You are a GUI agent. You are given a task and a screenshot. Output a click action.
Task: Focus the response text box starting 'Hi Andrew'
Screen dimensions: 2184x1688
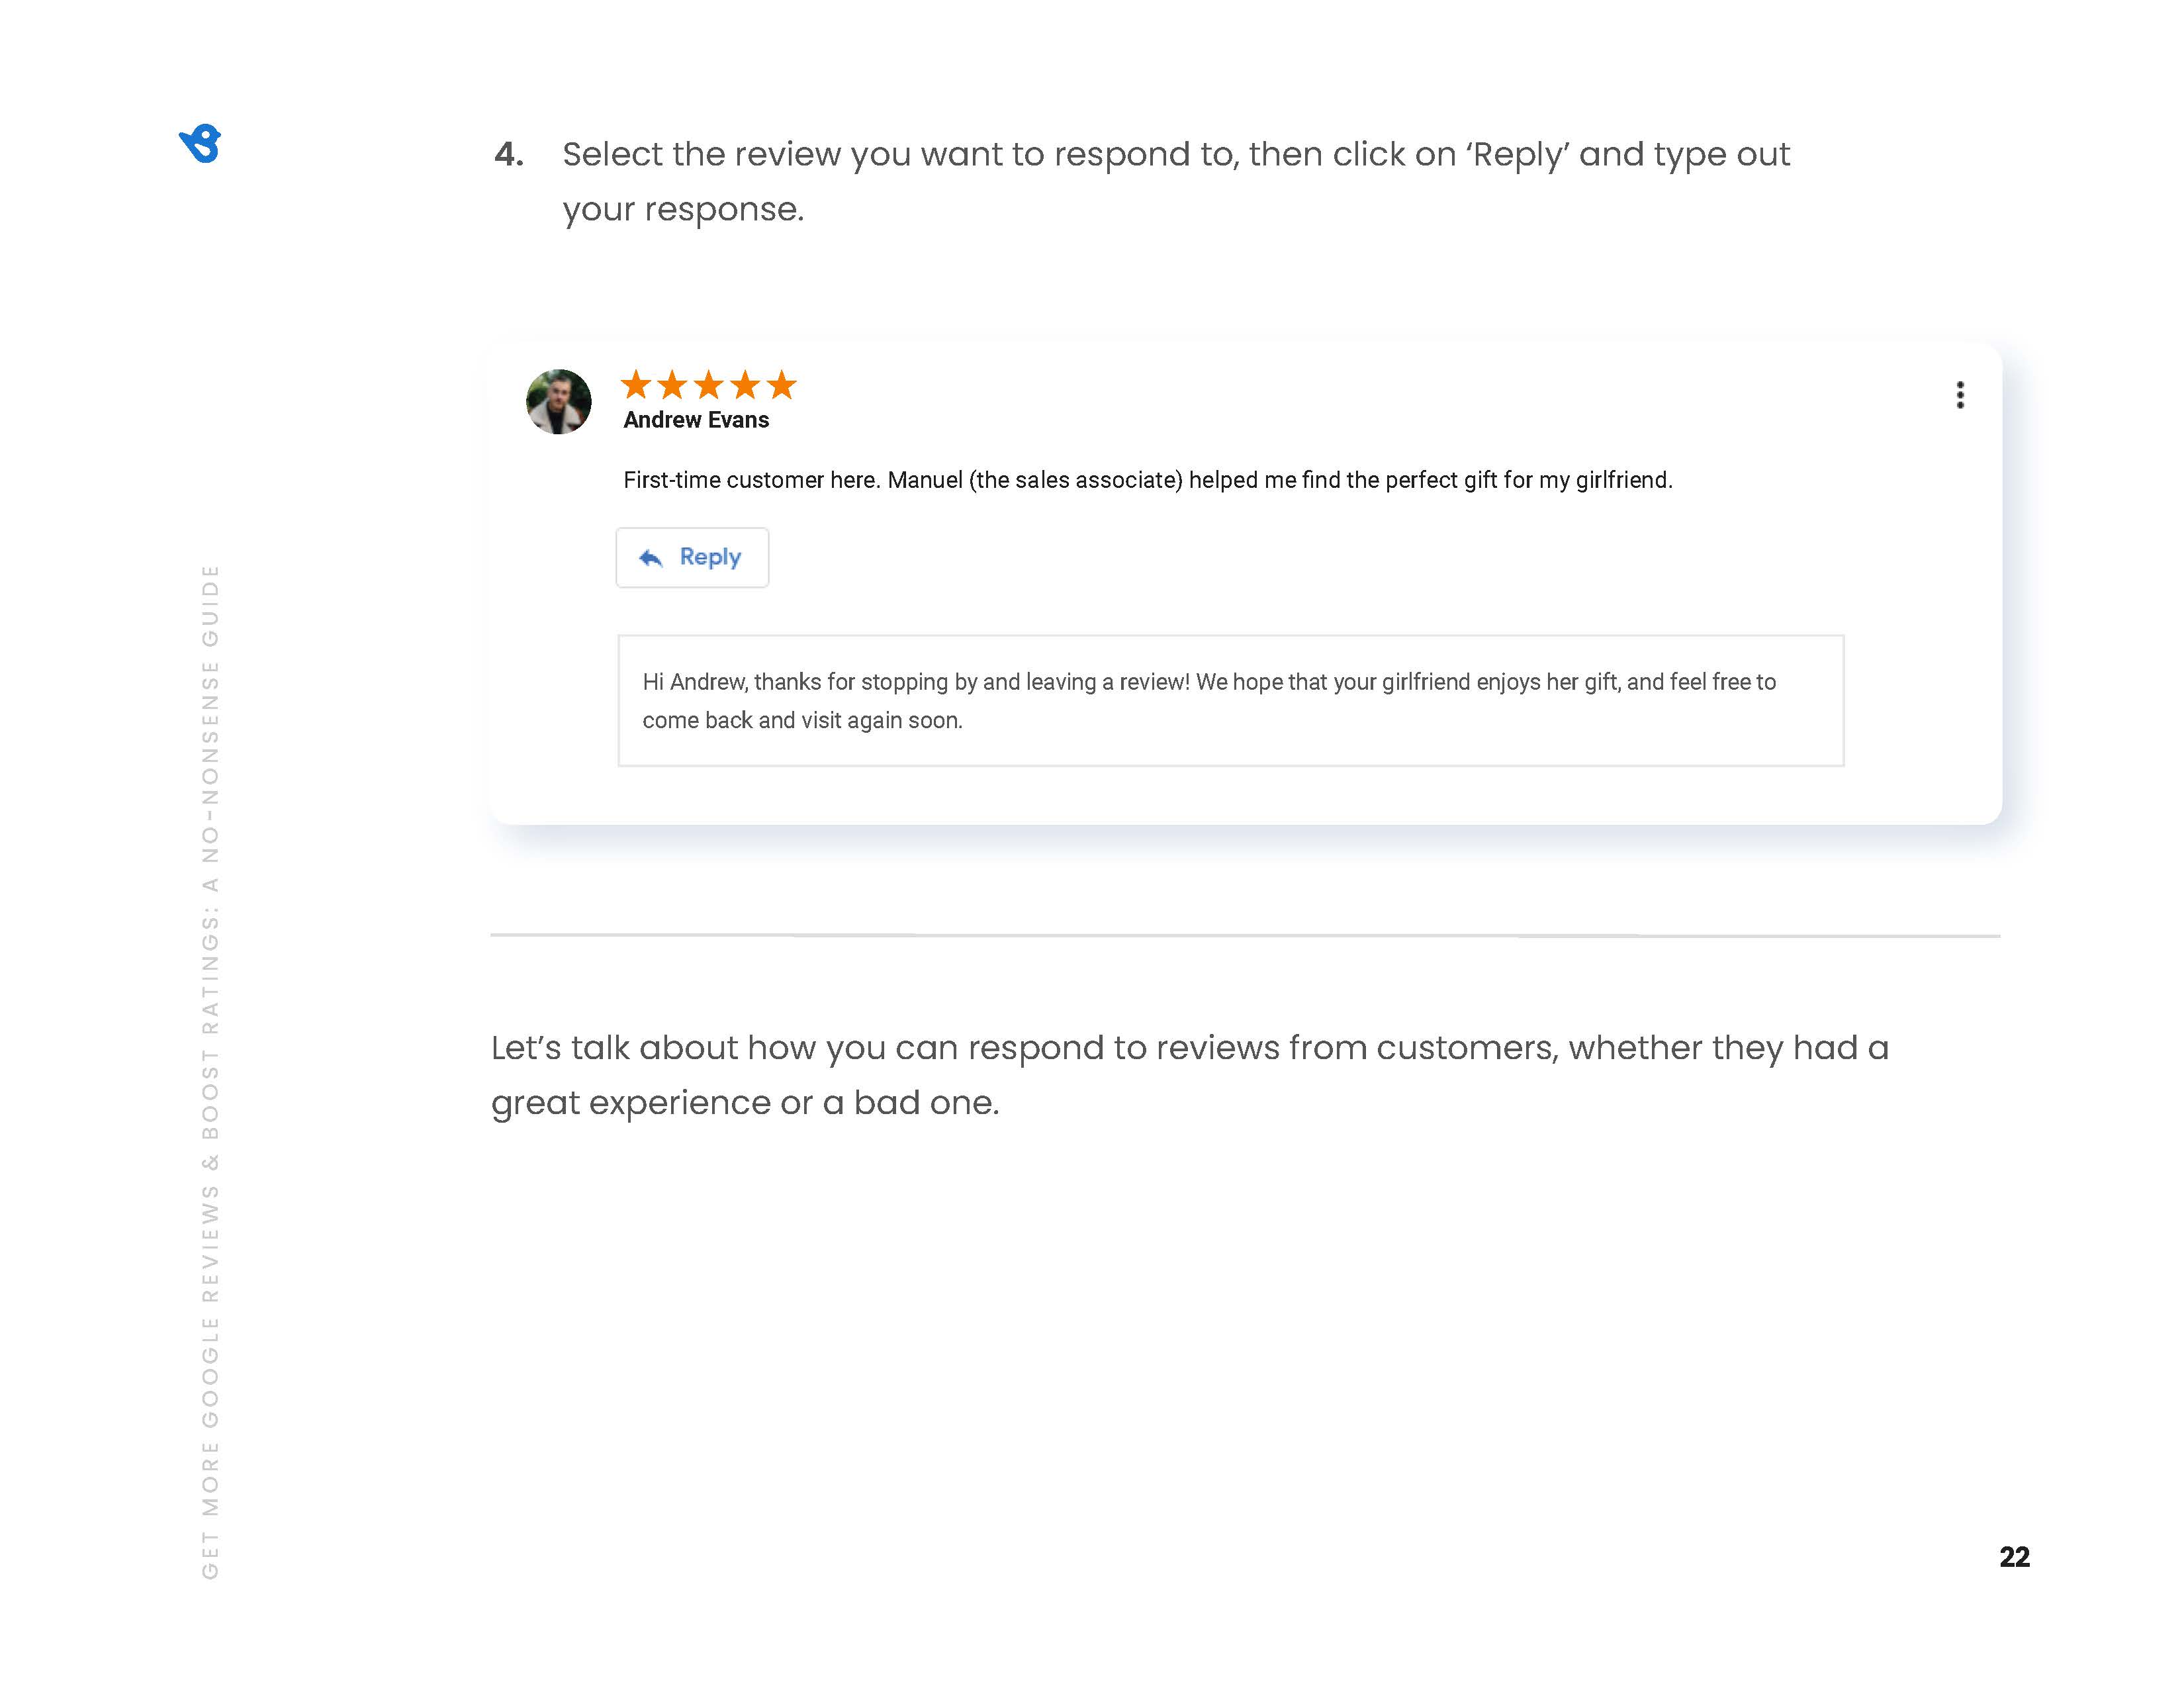point(1230,701)
